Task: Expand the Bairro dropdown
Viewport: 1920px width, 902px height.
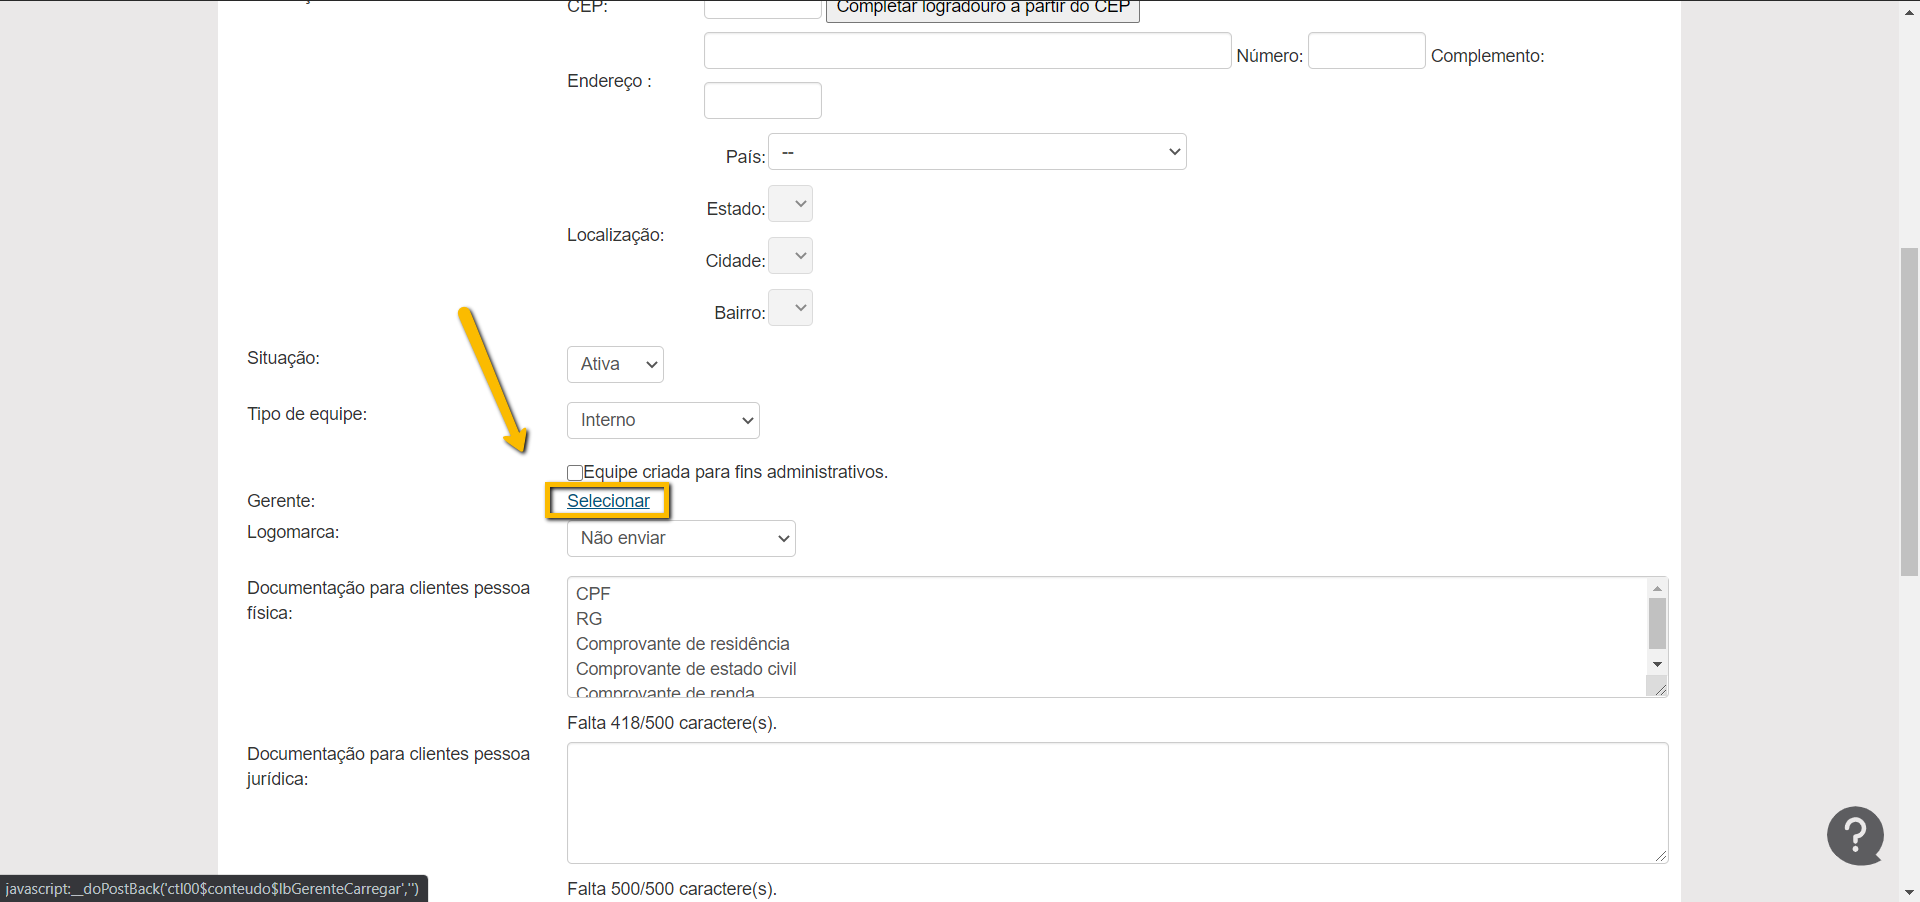Action: coord(790,308)
